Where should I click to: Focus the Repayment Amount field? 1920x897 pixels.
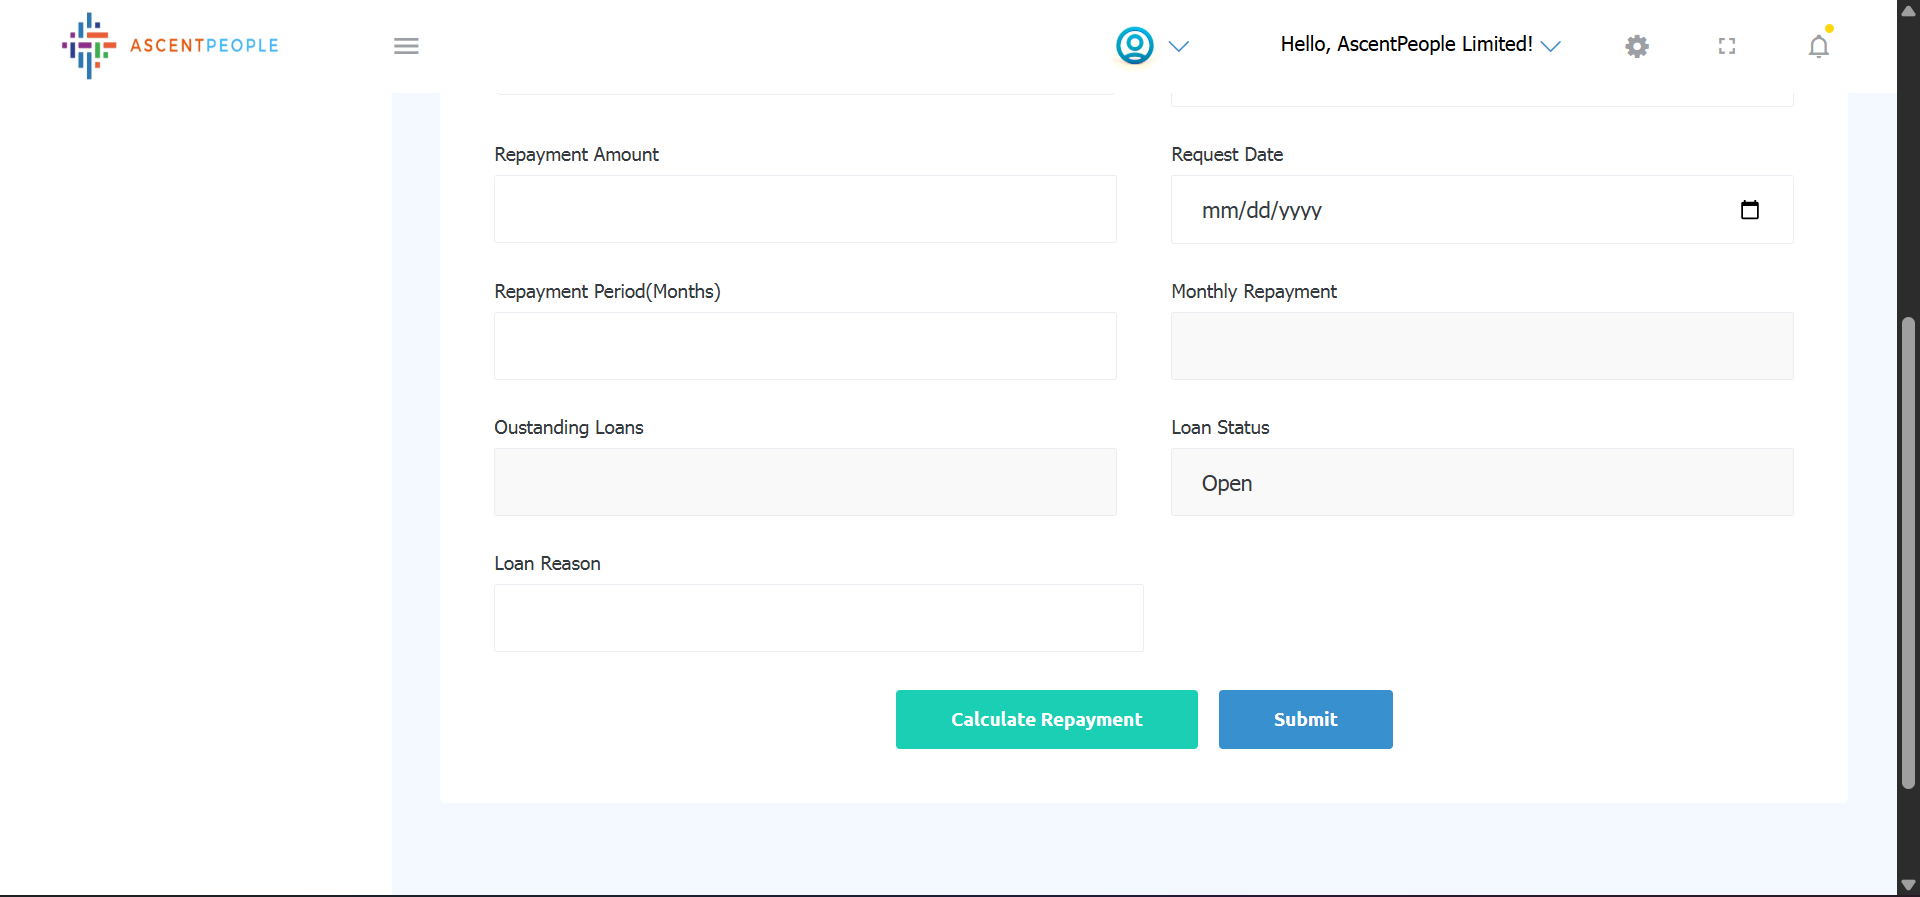pyautogui.click(x=805, y=209)
